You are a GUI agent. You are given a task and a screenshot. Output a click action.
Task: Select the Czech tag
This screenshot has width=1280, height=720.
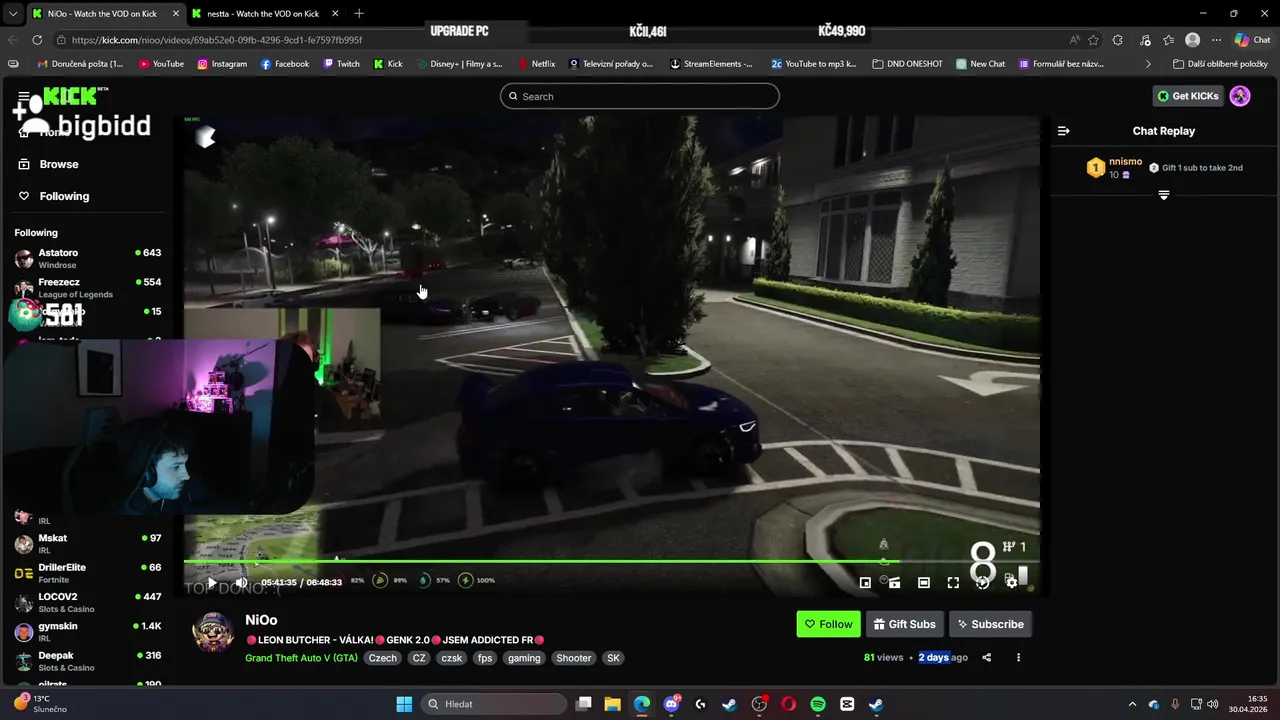(382, 658)
